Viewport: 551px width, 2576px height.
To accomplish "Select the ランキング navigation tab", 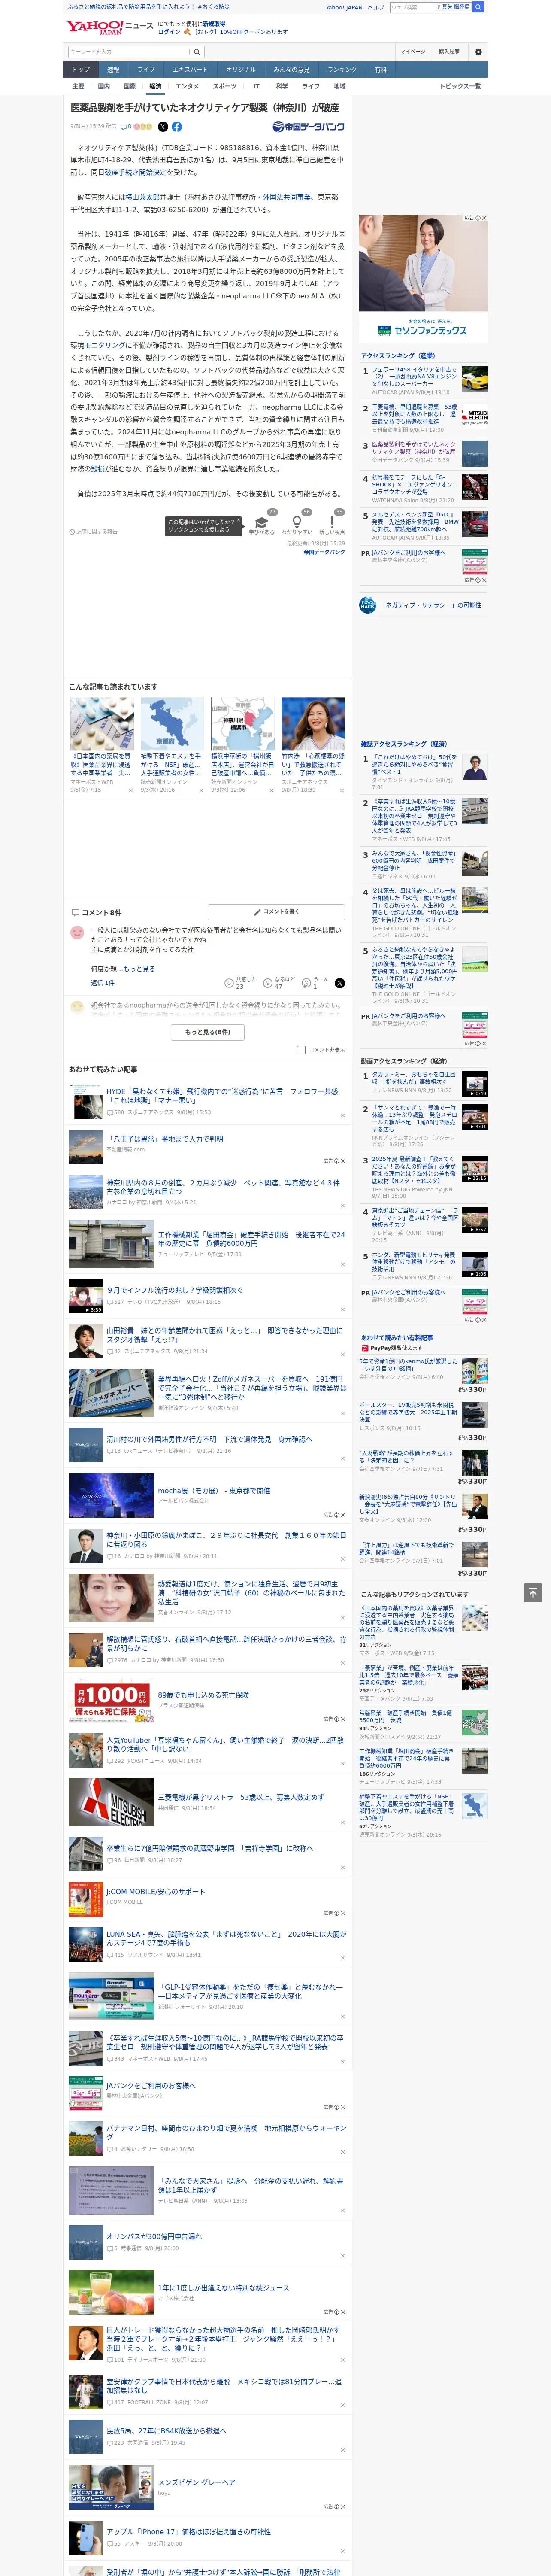I will [x=342, y=70].
